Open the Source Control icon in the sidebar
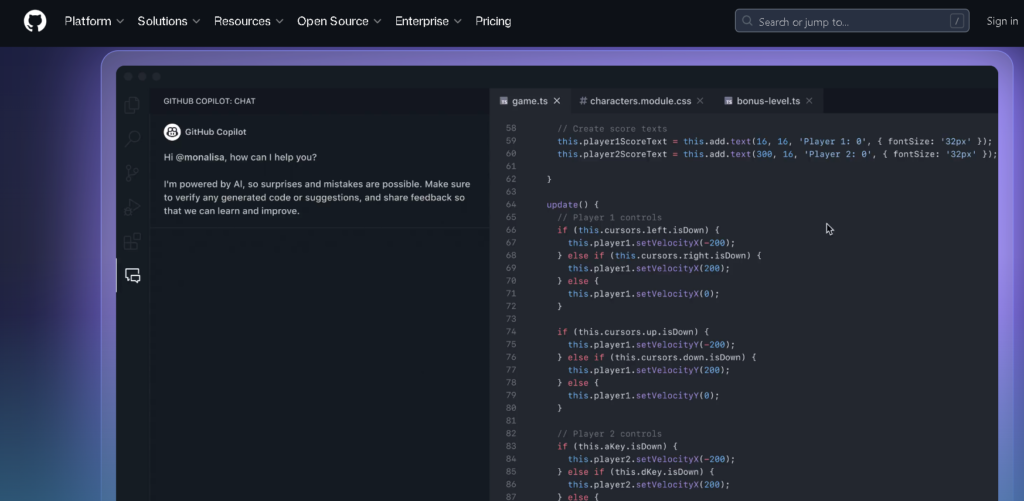 133,173
